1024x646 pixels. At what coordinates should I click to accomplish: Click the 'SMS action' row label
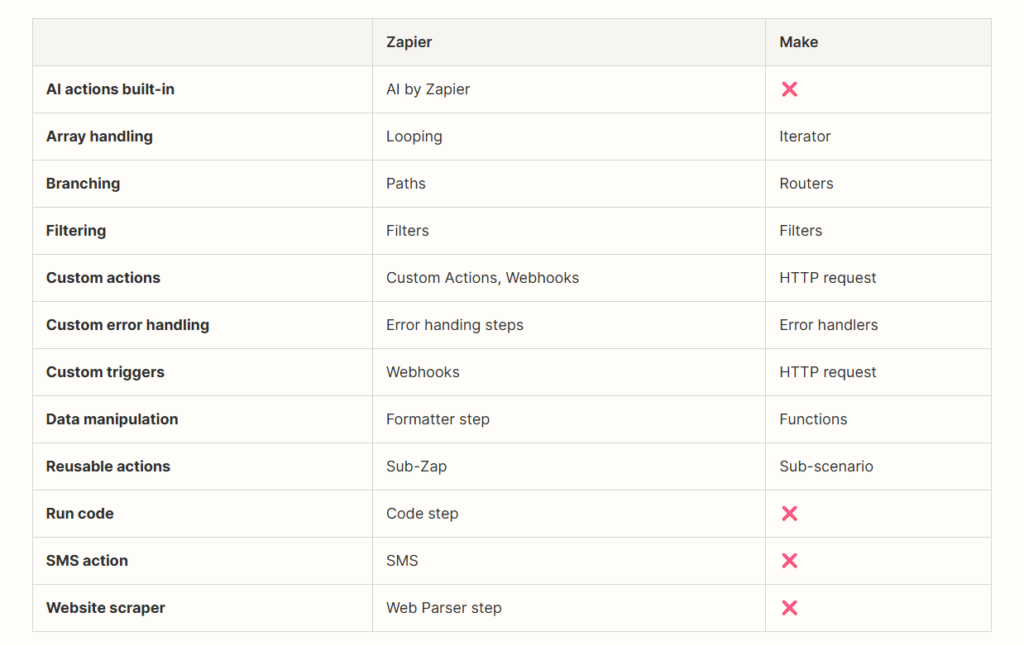click(x=87, y=560)
